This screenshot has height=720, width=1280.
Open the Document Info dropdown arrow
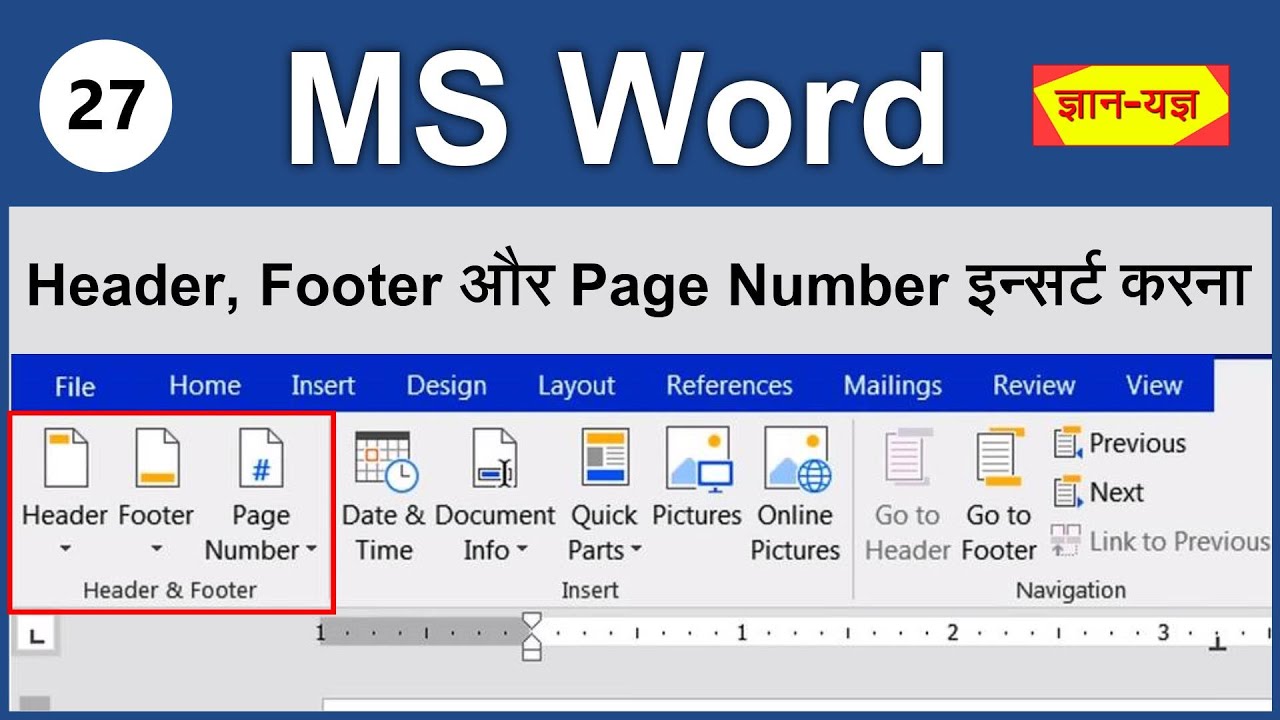521,550
